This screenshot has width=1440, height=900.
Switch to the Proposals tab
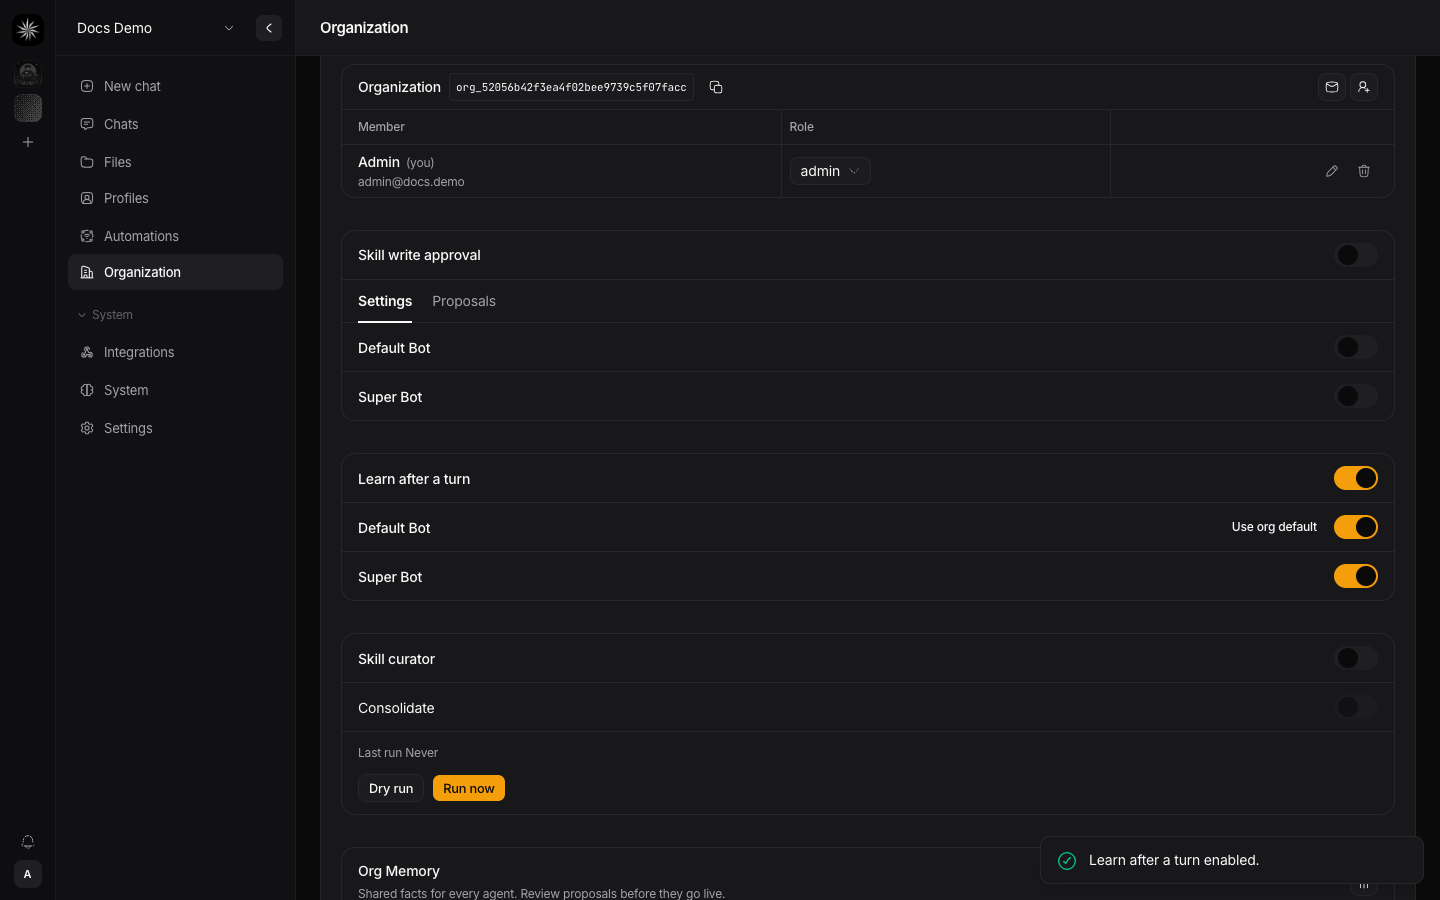(464, 301)
